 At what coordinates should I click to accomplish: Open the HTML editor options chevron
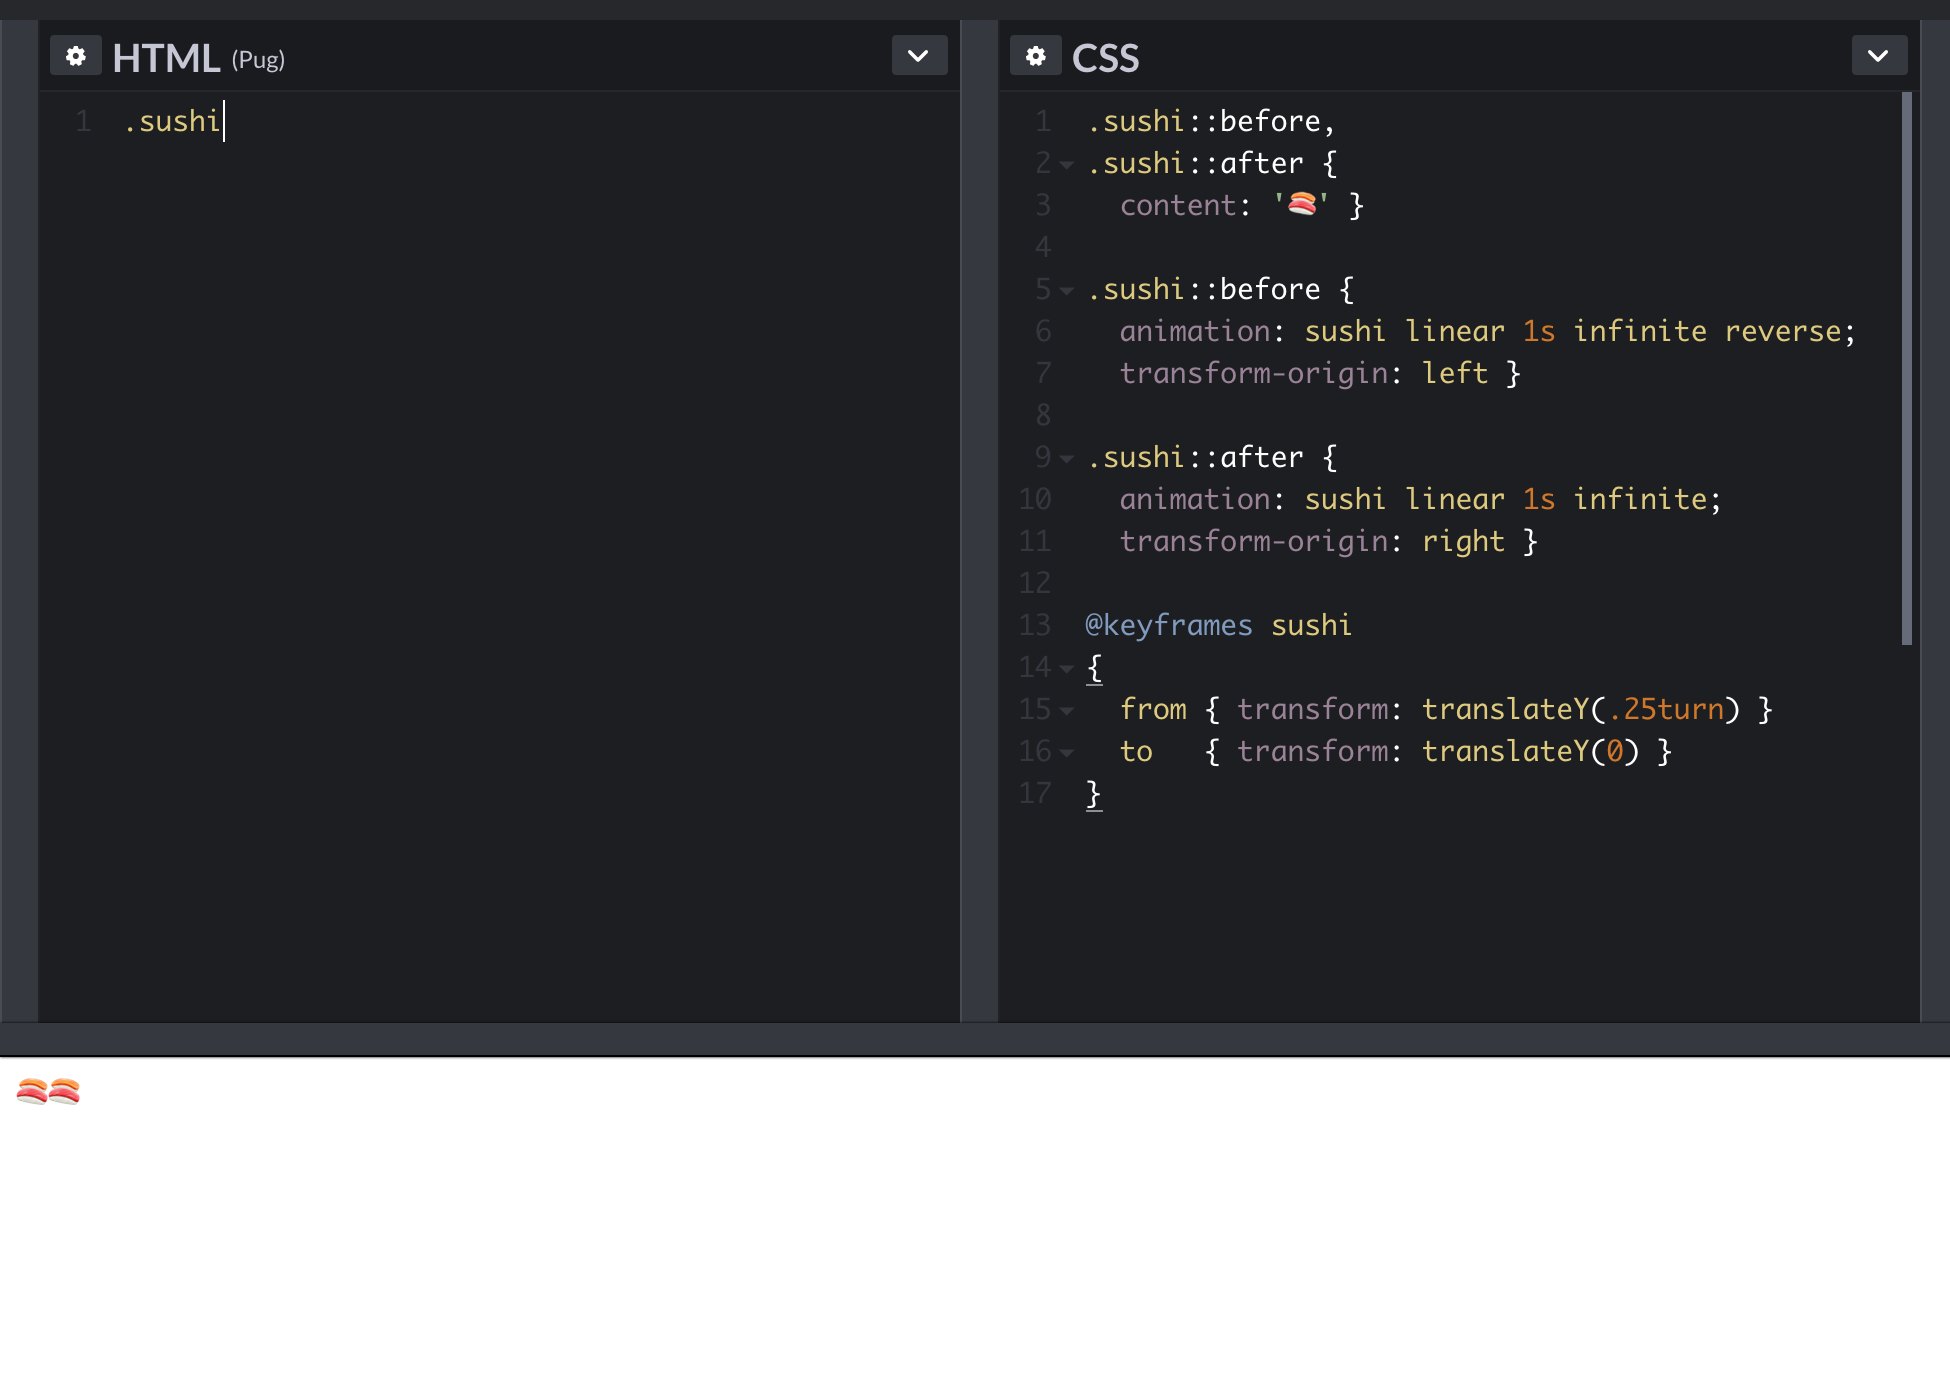918,55
